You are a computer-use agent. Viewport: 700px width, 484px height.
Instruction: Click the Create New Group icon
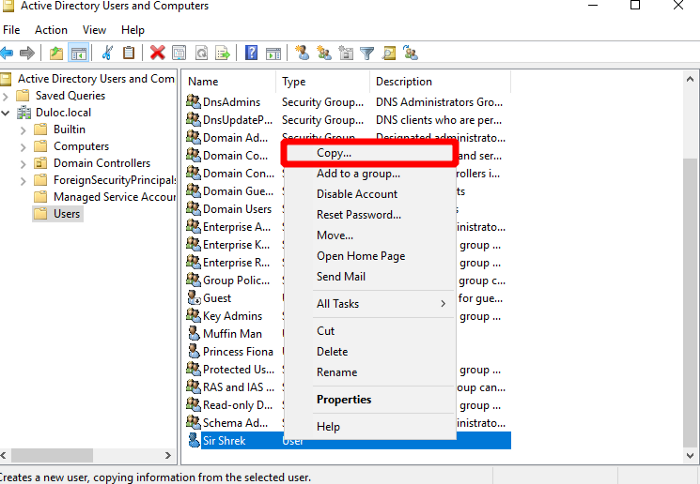[324, 53]
